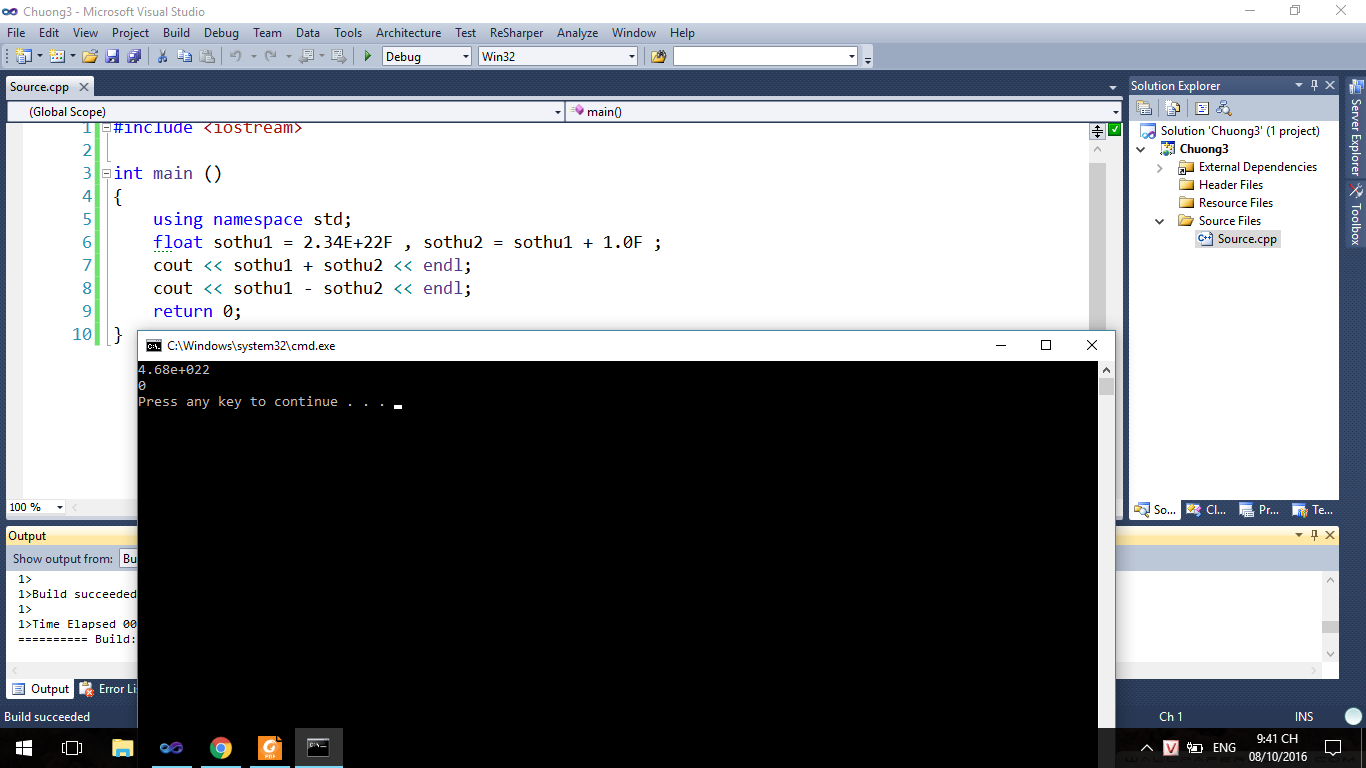
Task: Expand the External Dependencies folder
Action: pyautogui.click(x=1160, y=168)
